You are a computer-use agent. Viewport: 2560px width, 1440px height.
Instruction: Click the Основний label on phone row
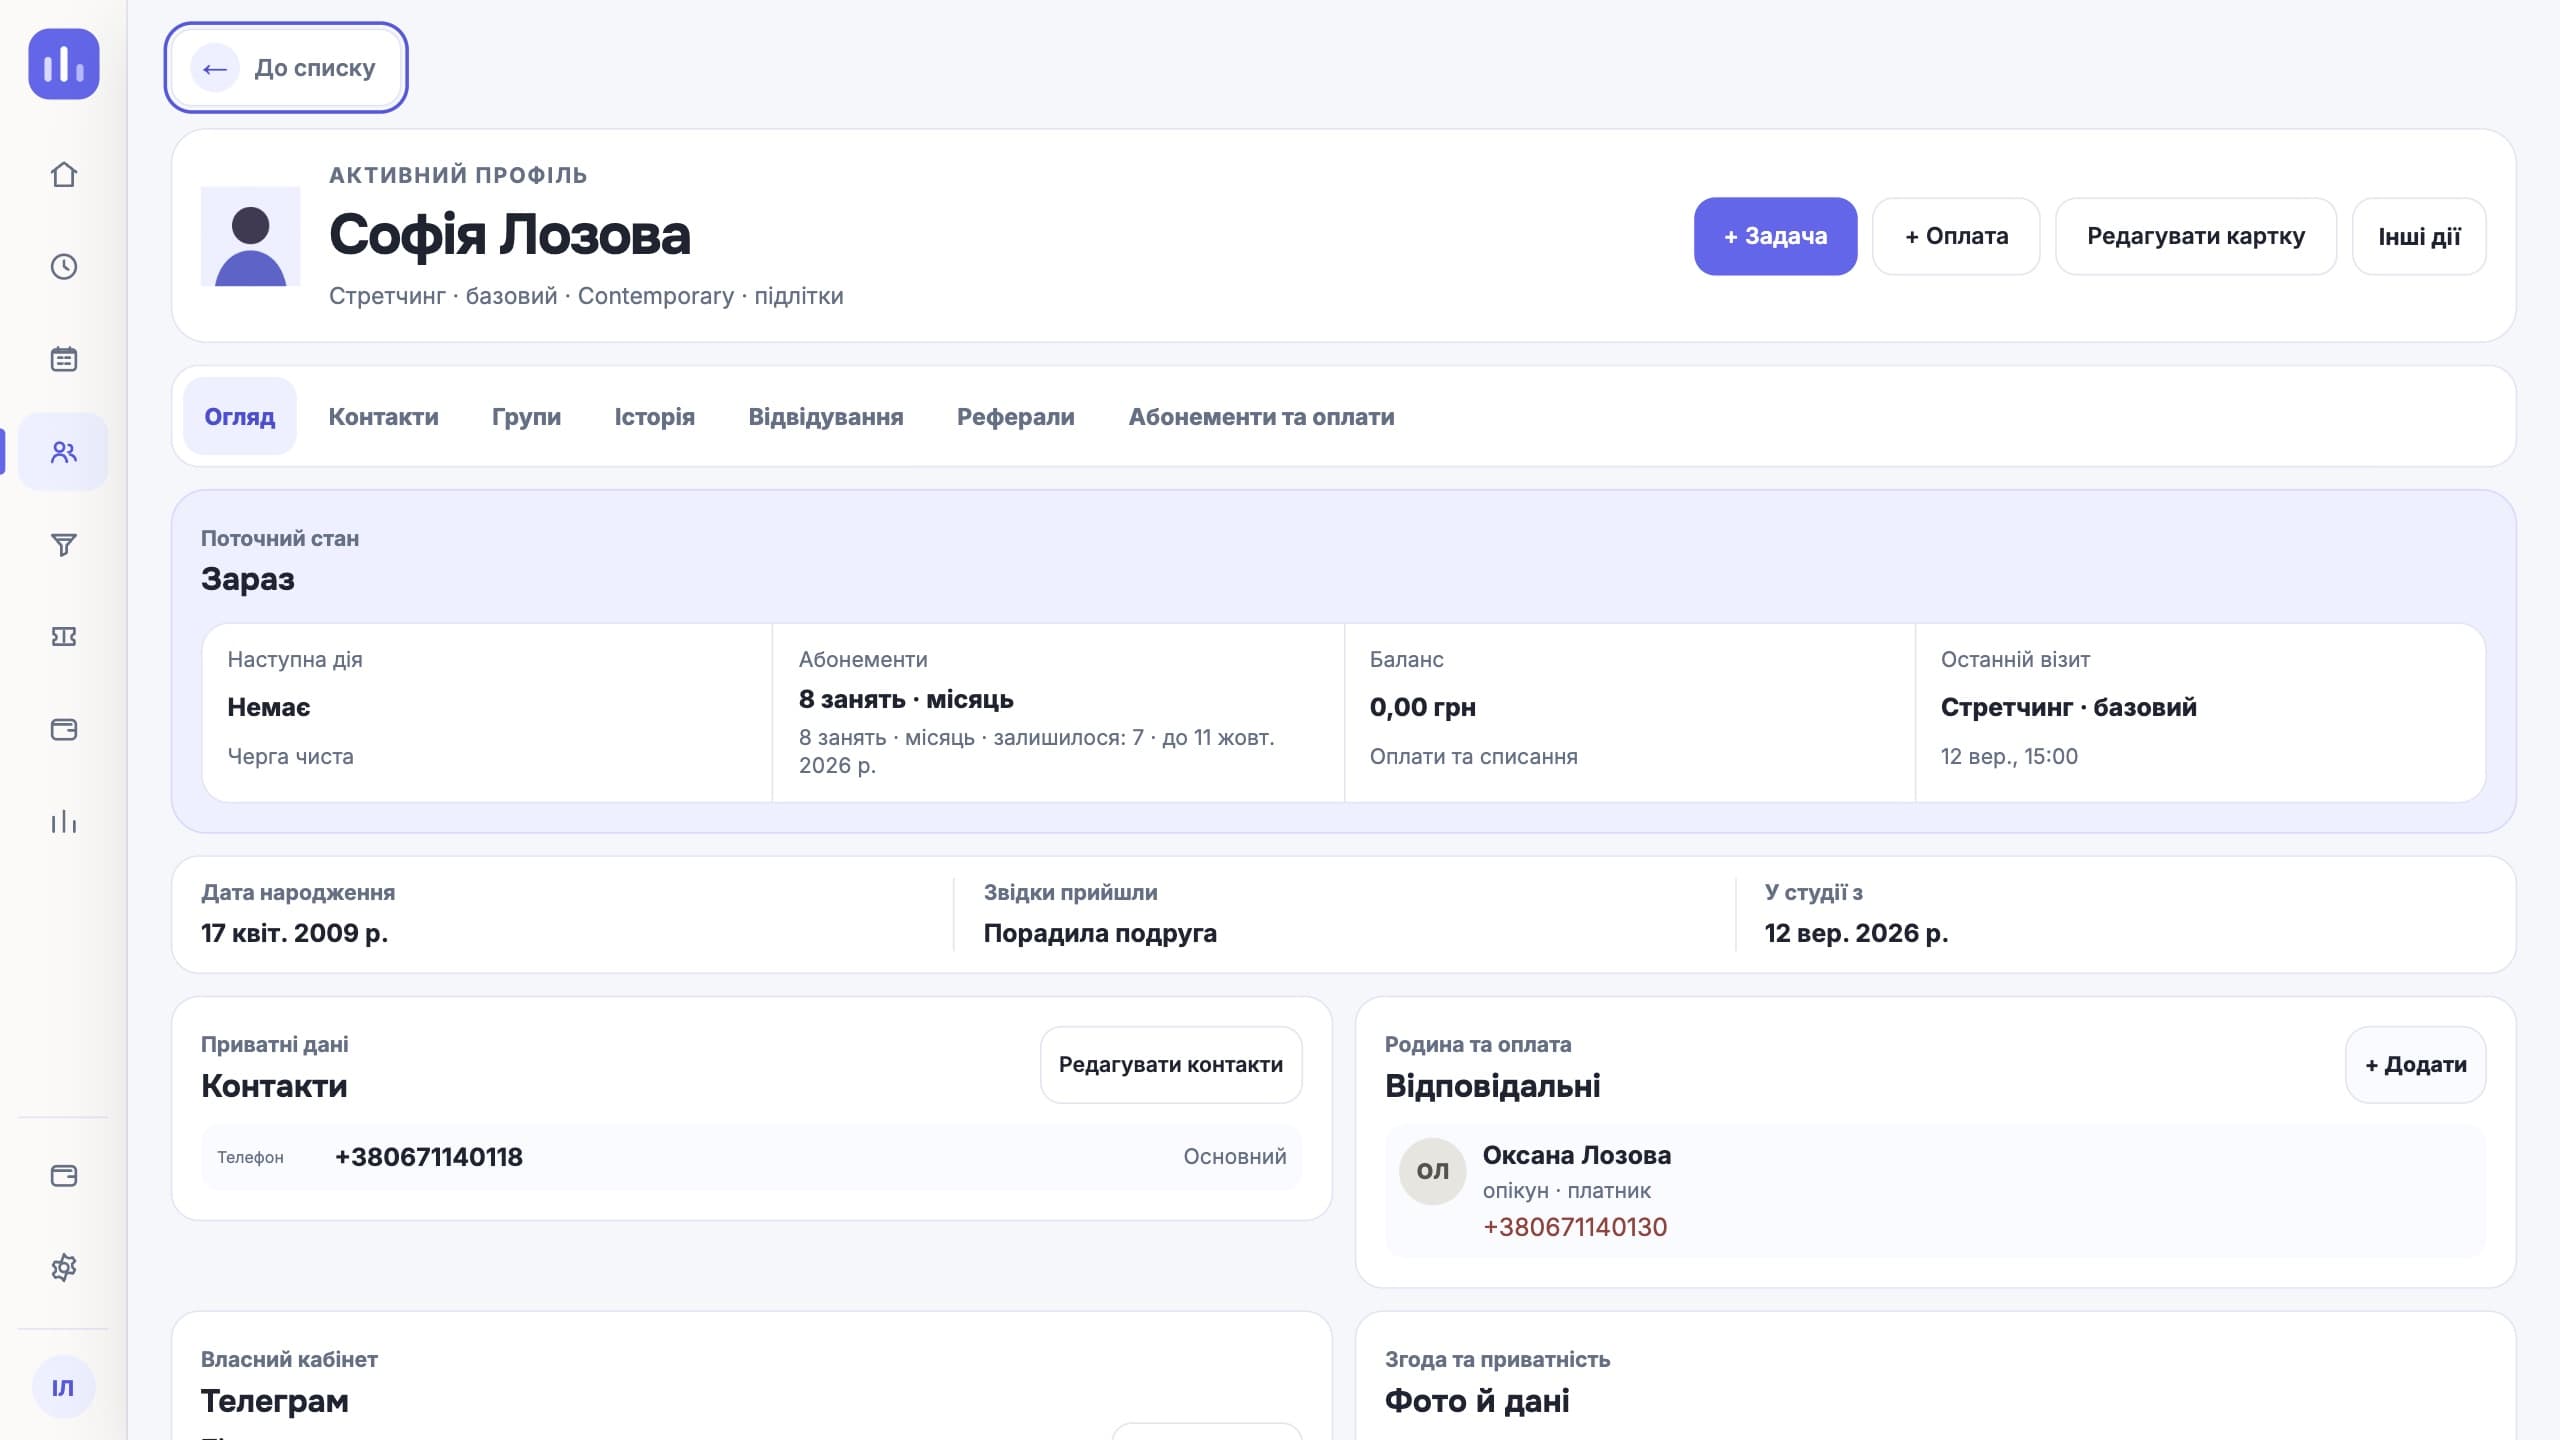point(1234,1157)
